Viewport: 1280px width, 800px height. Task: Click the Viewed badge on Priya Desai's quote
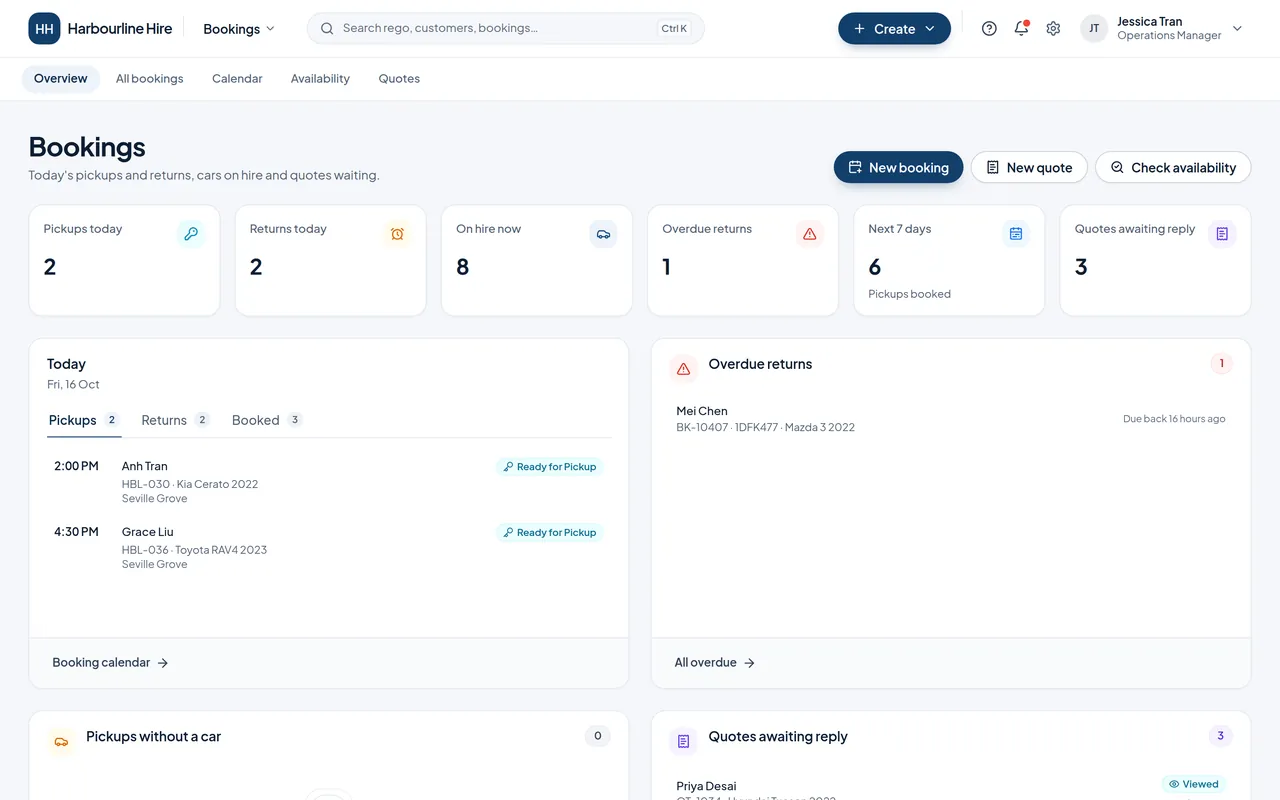1194,784
